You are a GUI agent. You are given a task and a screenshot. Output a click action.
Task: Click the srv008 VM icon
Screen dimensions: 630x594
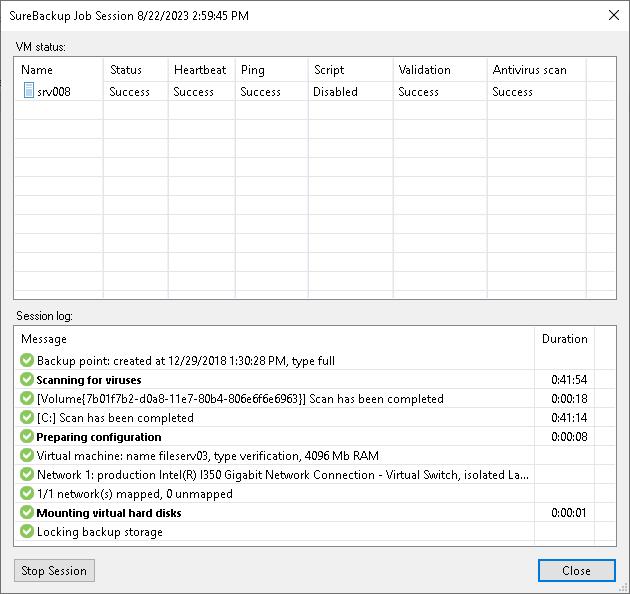coord(29,90)
